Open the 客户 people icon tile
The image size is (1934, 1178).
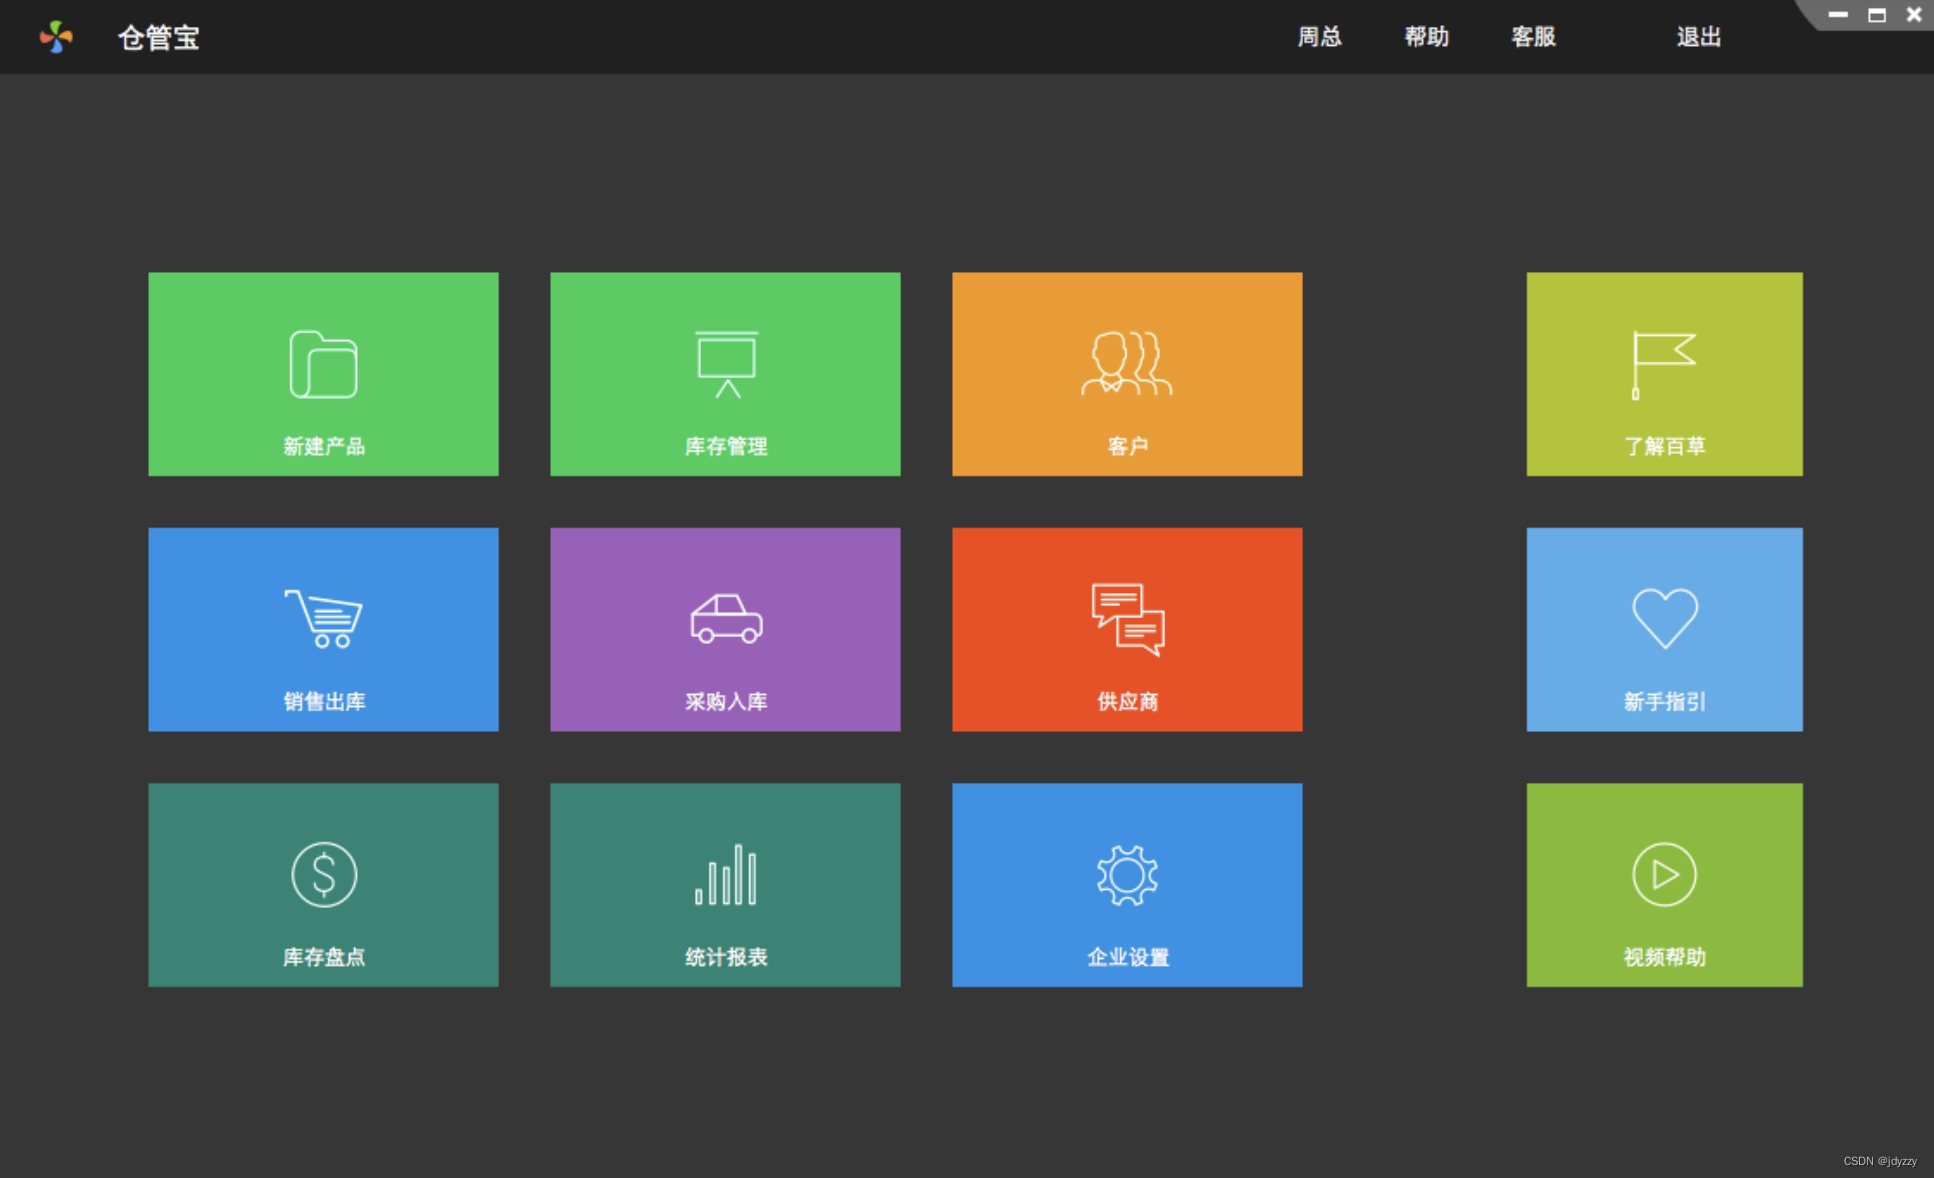tap(1127, 365)
